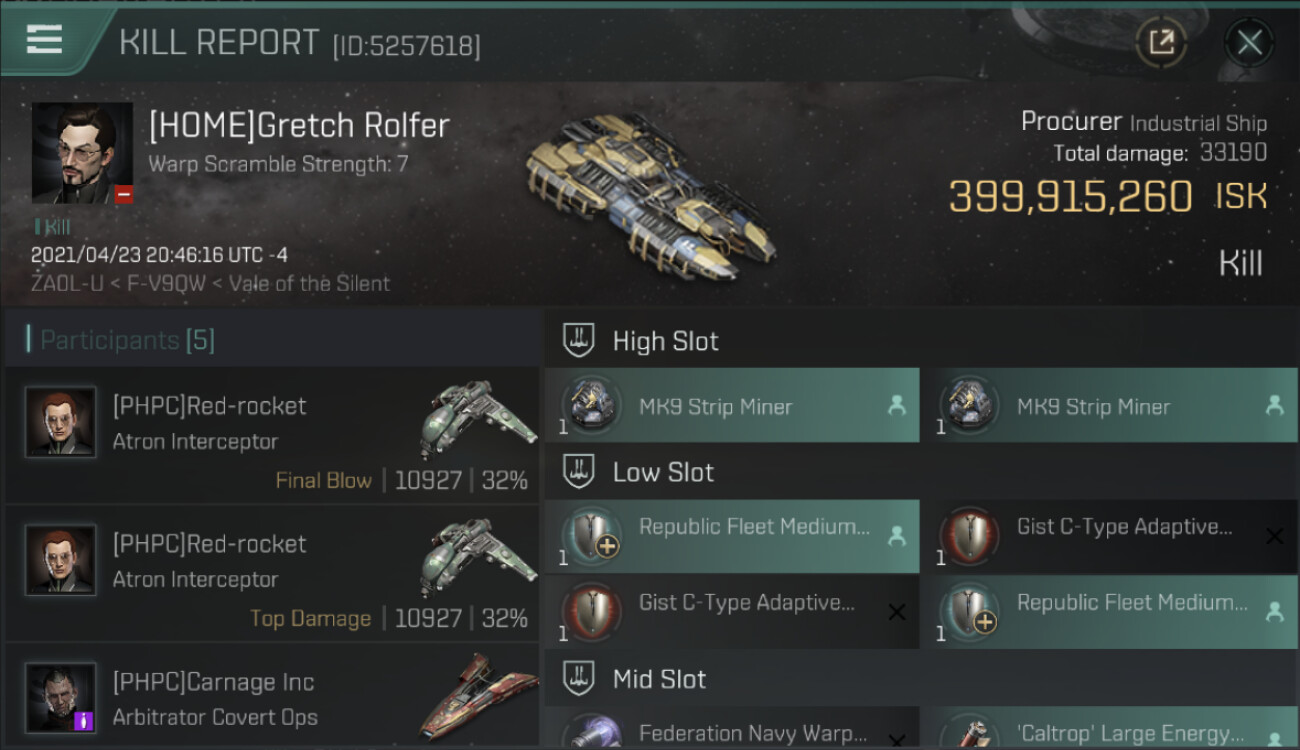Screen dimensions: 1300x750
Task: Select 'Caltrop' Large Energy module row
Action: [x=1110, y=731]
